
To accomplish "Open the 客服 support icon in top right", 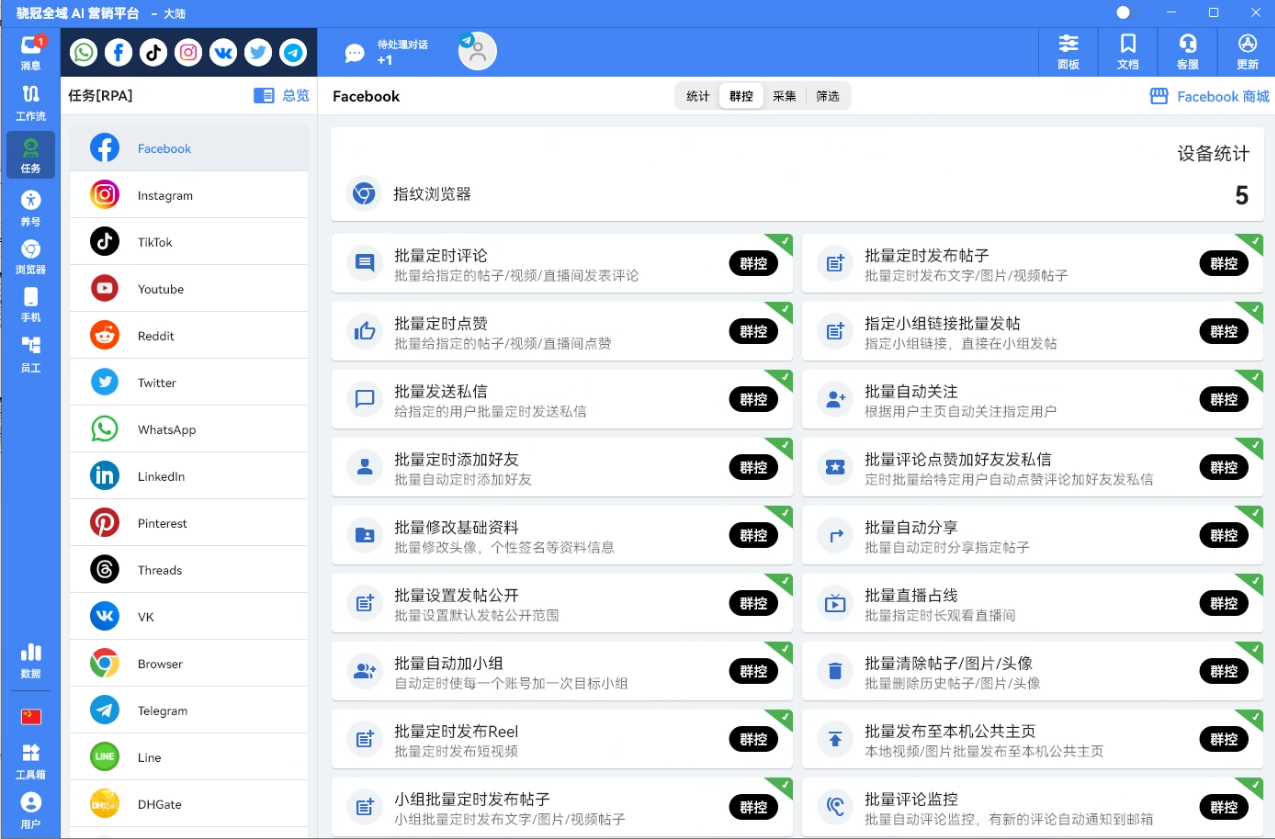I will [x=1187, y=51].
